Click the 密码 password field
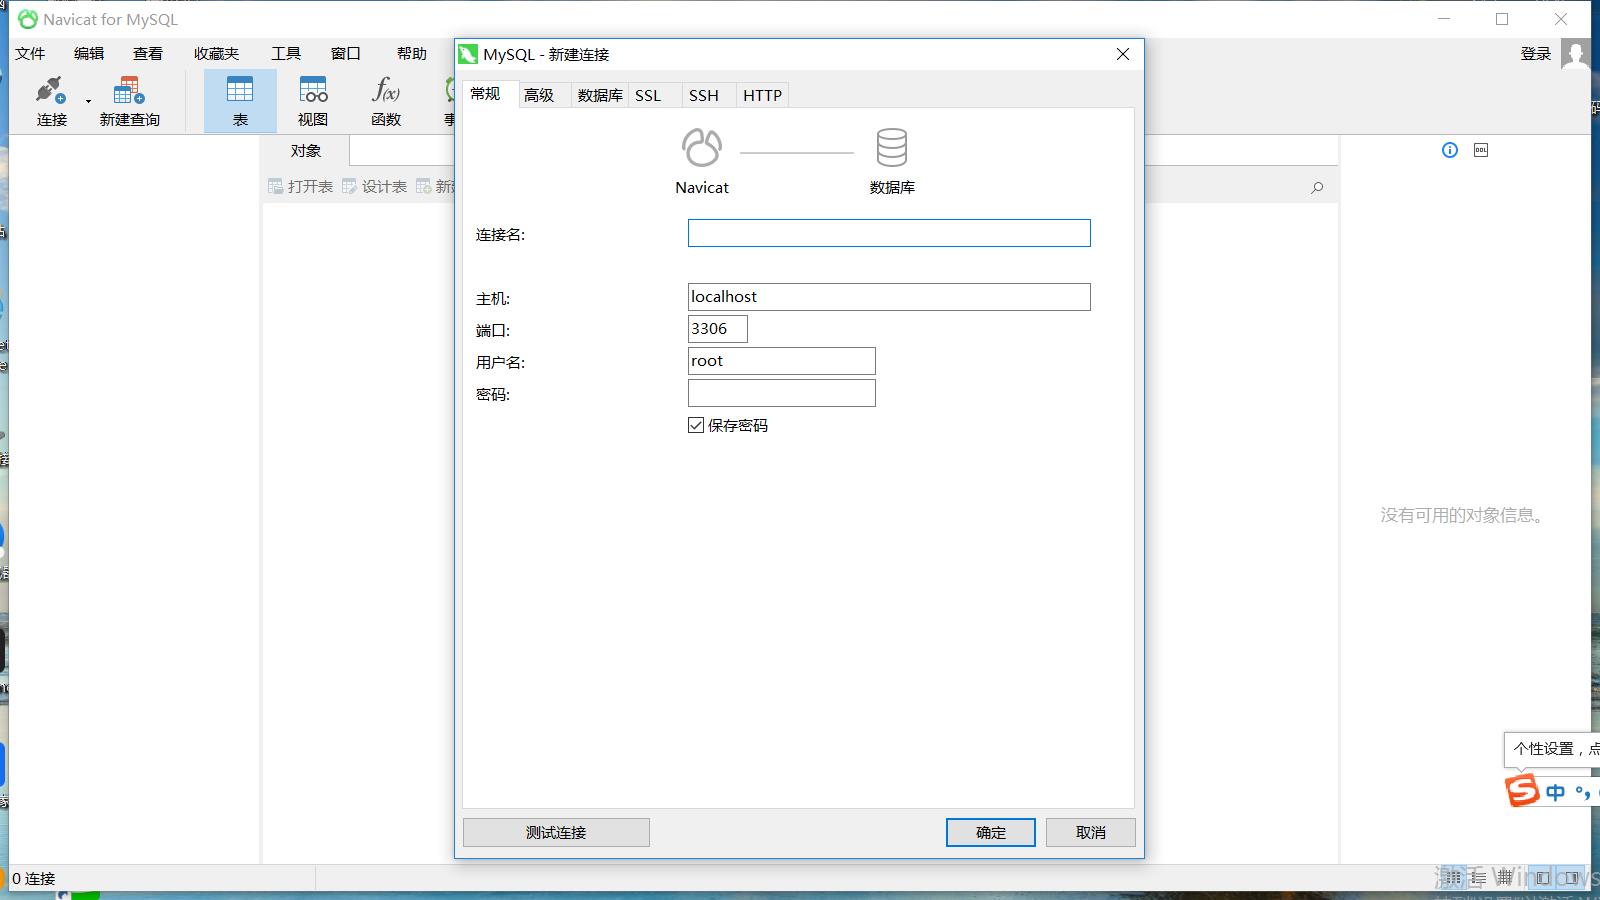 click(x=782, y=393)
